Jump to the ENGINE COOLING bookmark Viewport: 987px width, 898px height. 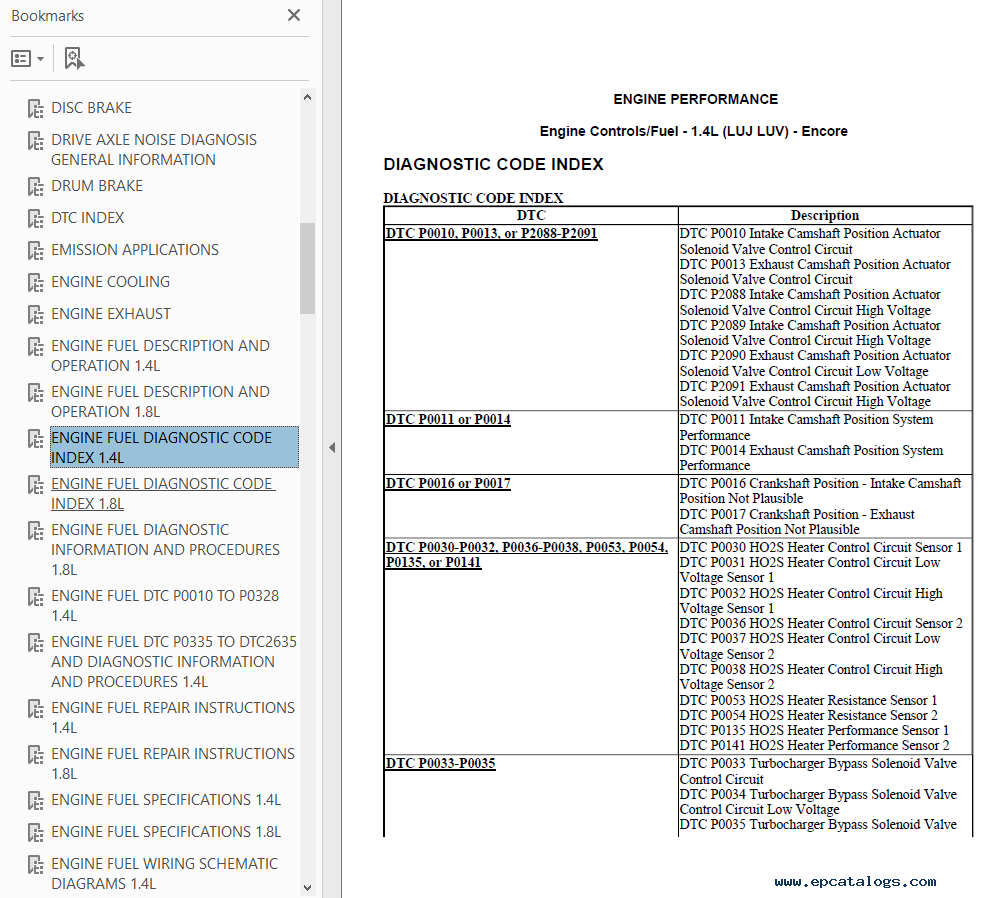click(110, 282)
